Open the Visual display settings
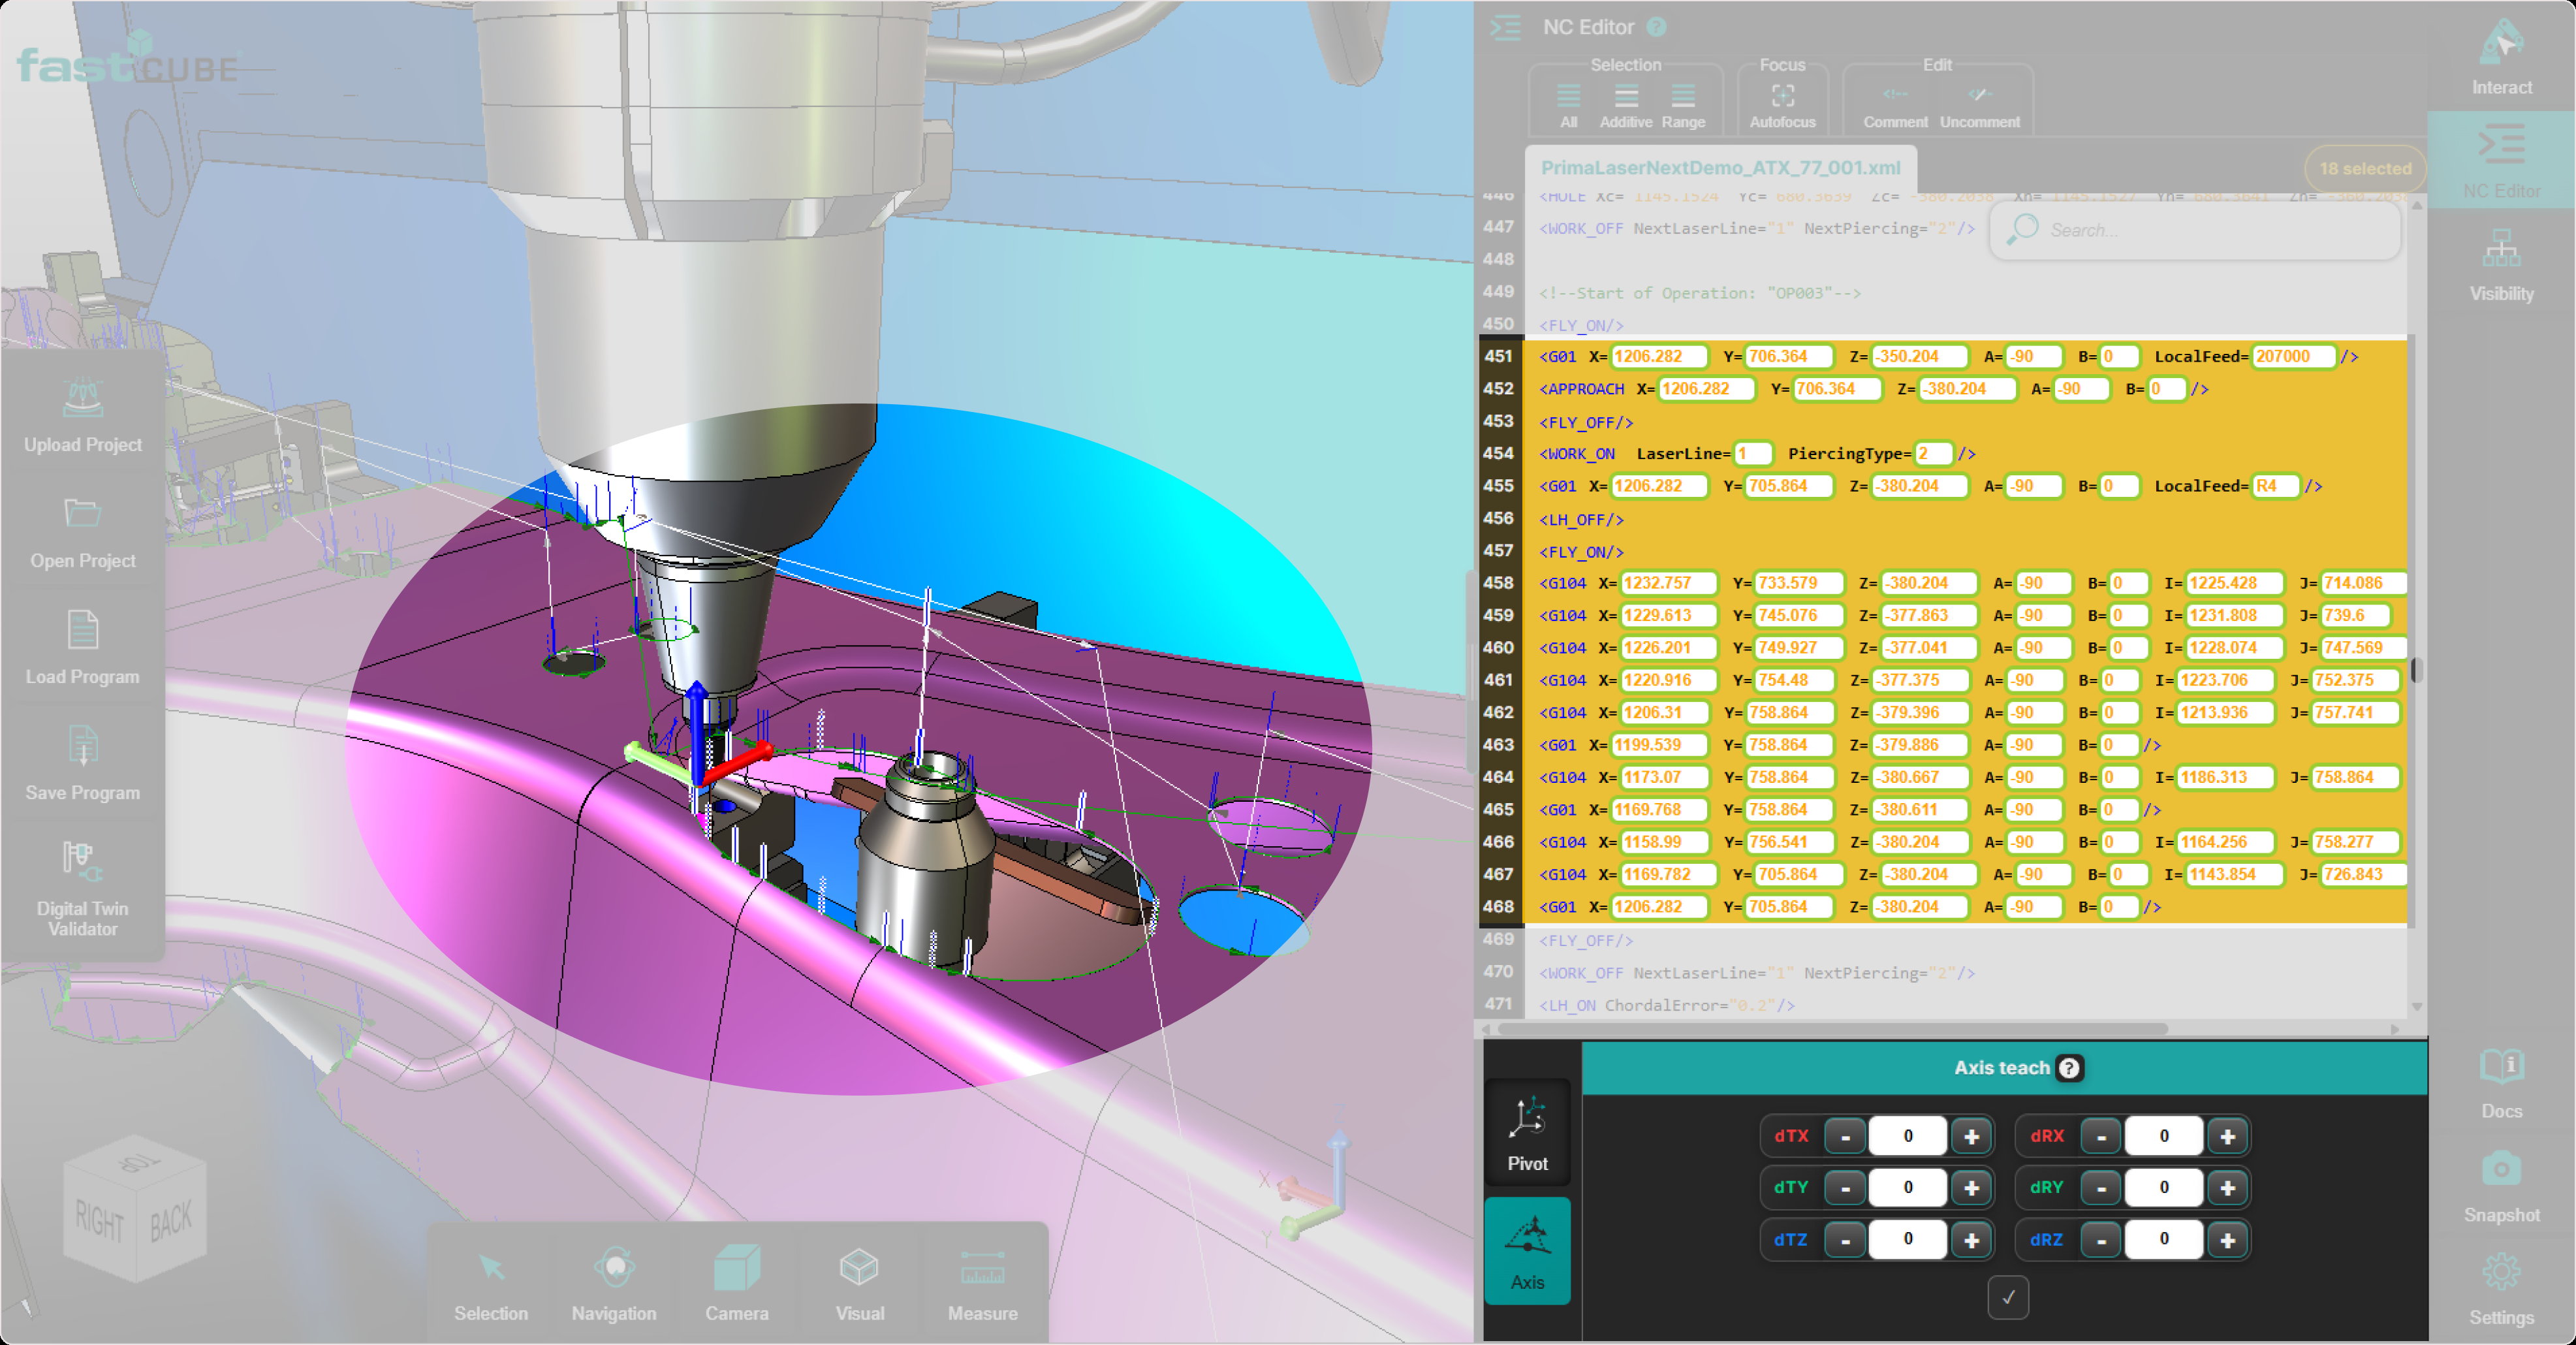This screenshot has height=1345, width=2576. tap(860, 1284)
